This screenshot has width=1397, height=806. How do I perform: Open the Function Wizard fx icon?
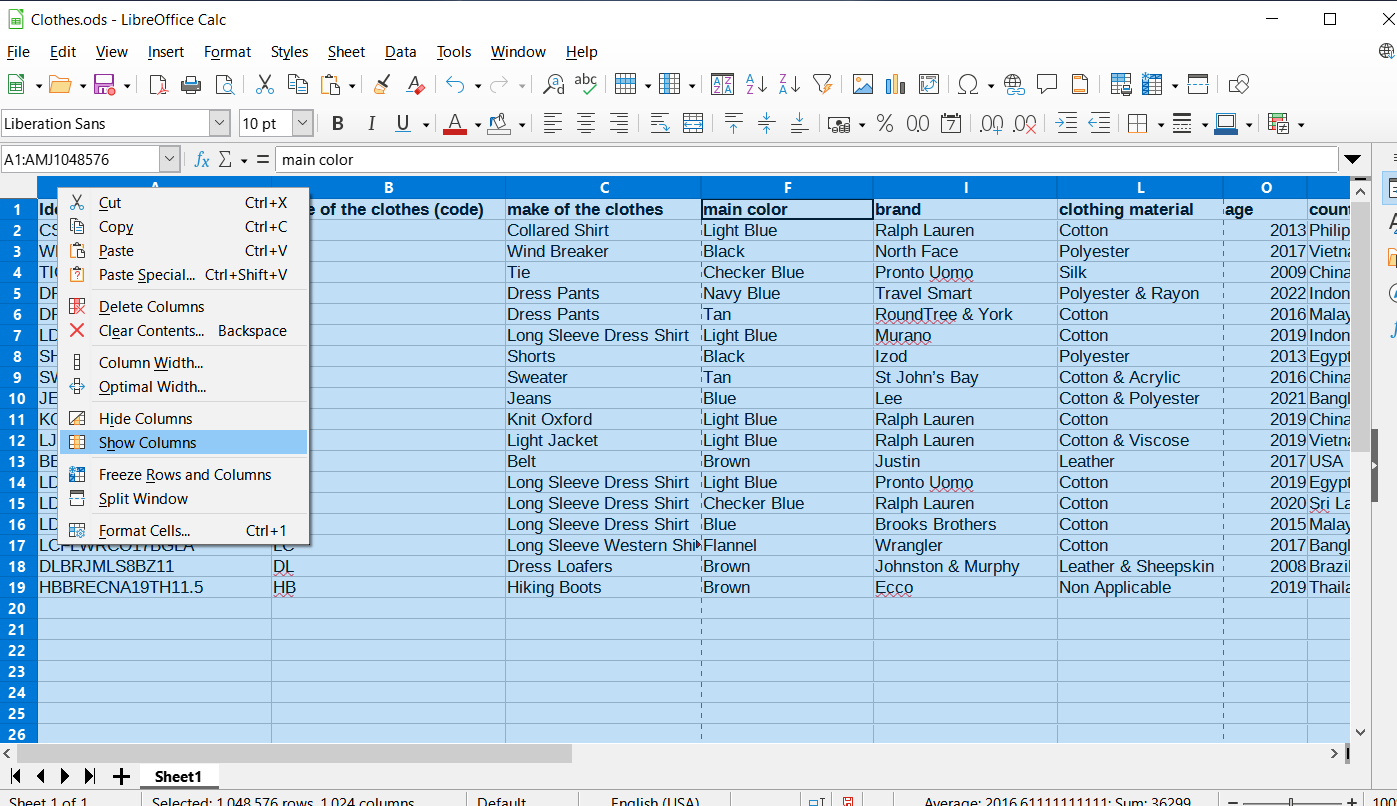[202, 160]
